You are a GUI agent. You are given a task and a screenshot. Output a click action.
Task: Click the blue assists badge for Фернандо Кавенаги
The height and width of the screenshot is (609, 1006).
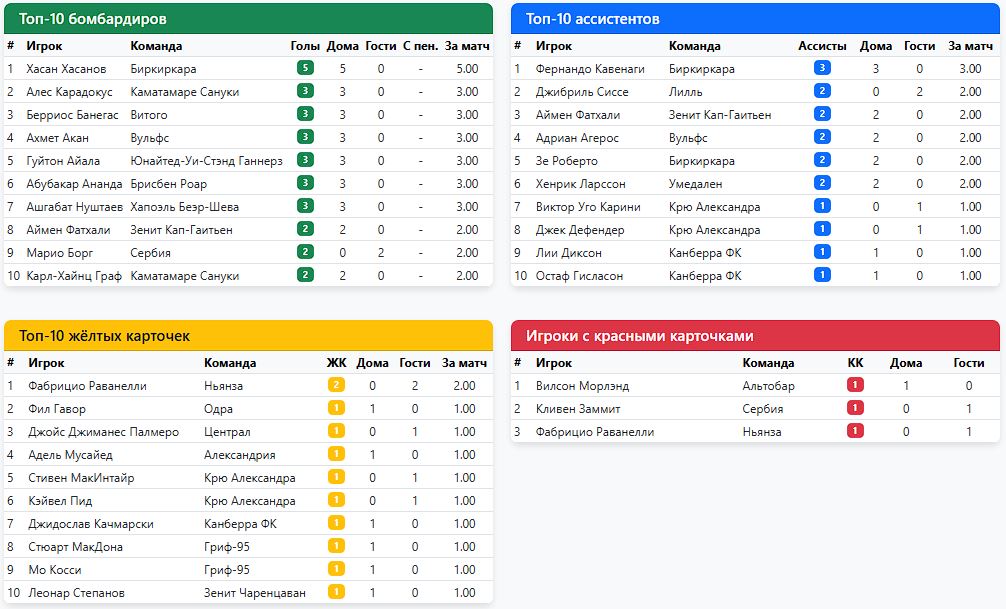click(x=822, y=68)
